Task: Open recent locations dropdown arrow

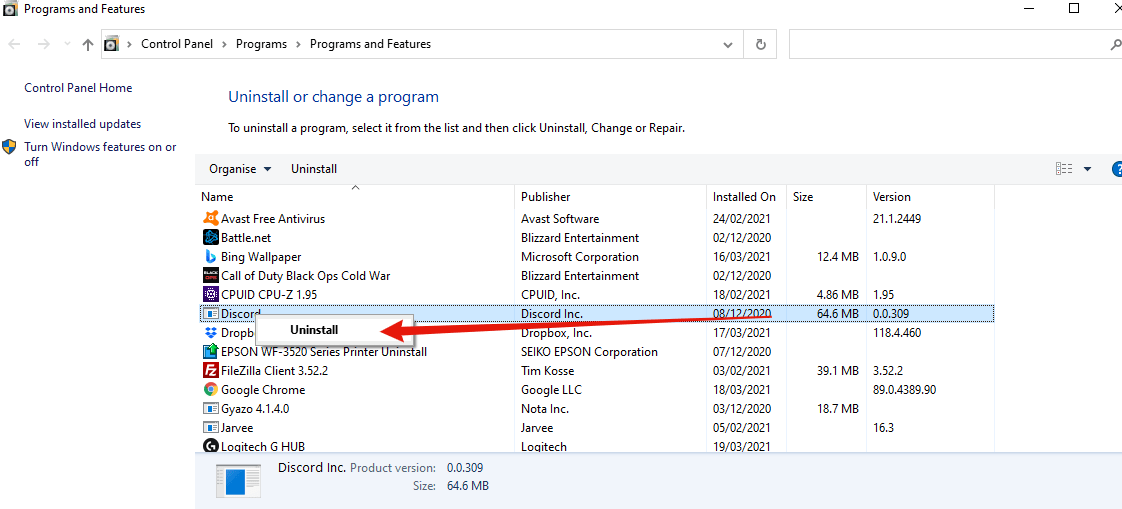Action: [67, 44]
